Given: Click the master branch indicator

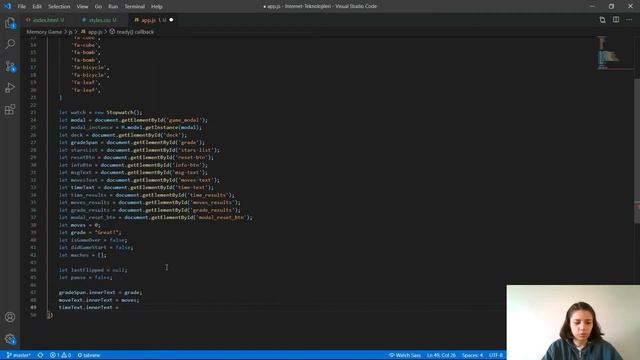Looking at the screenshot, I should 18,355.
